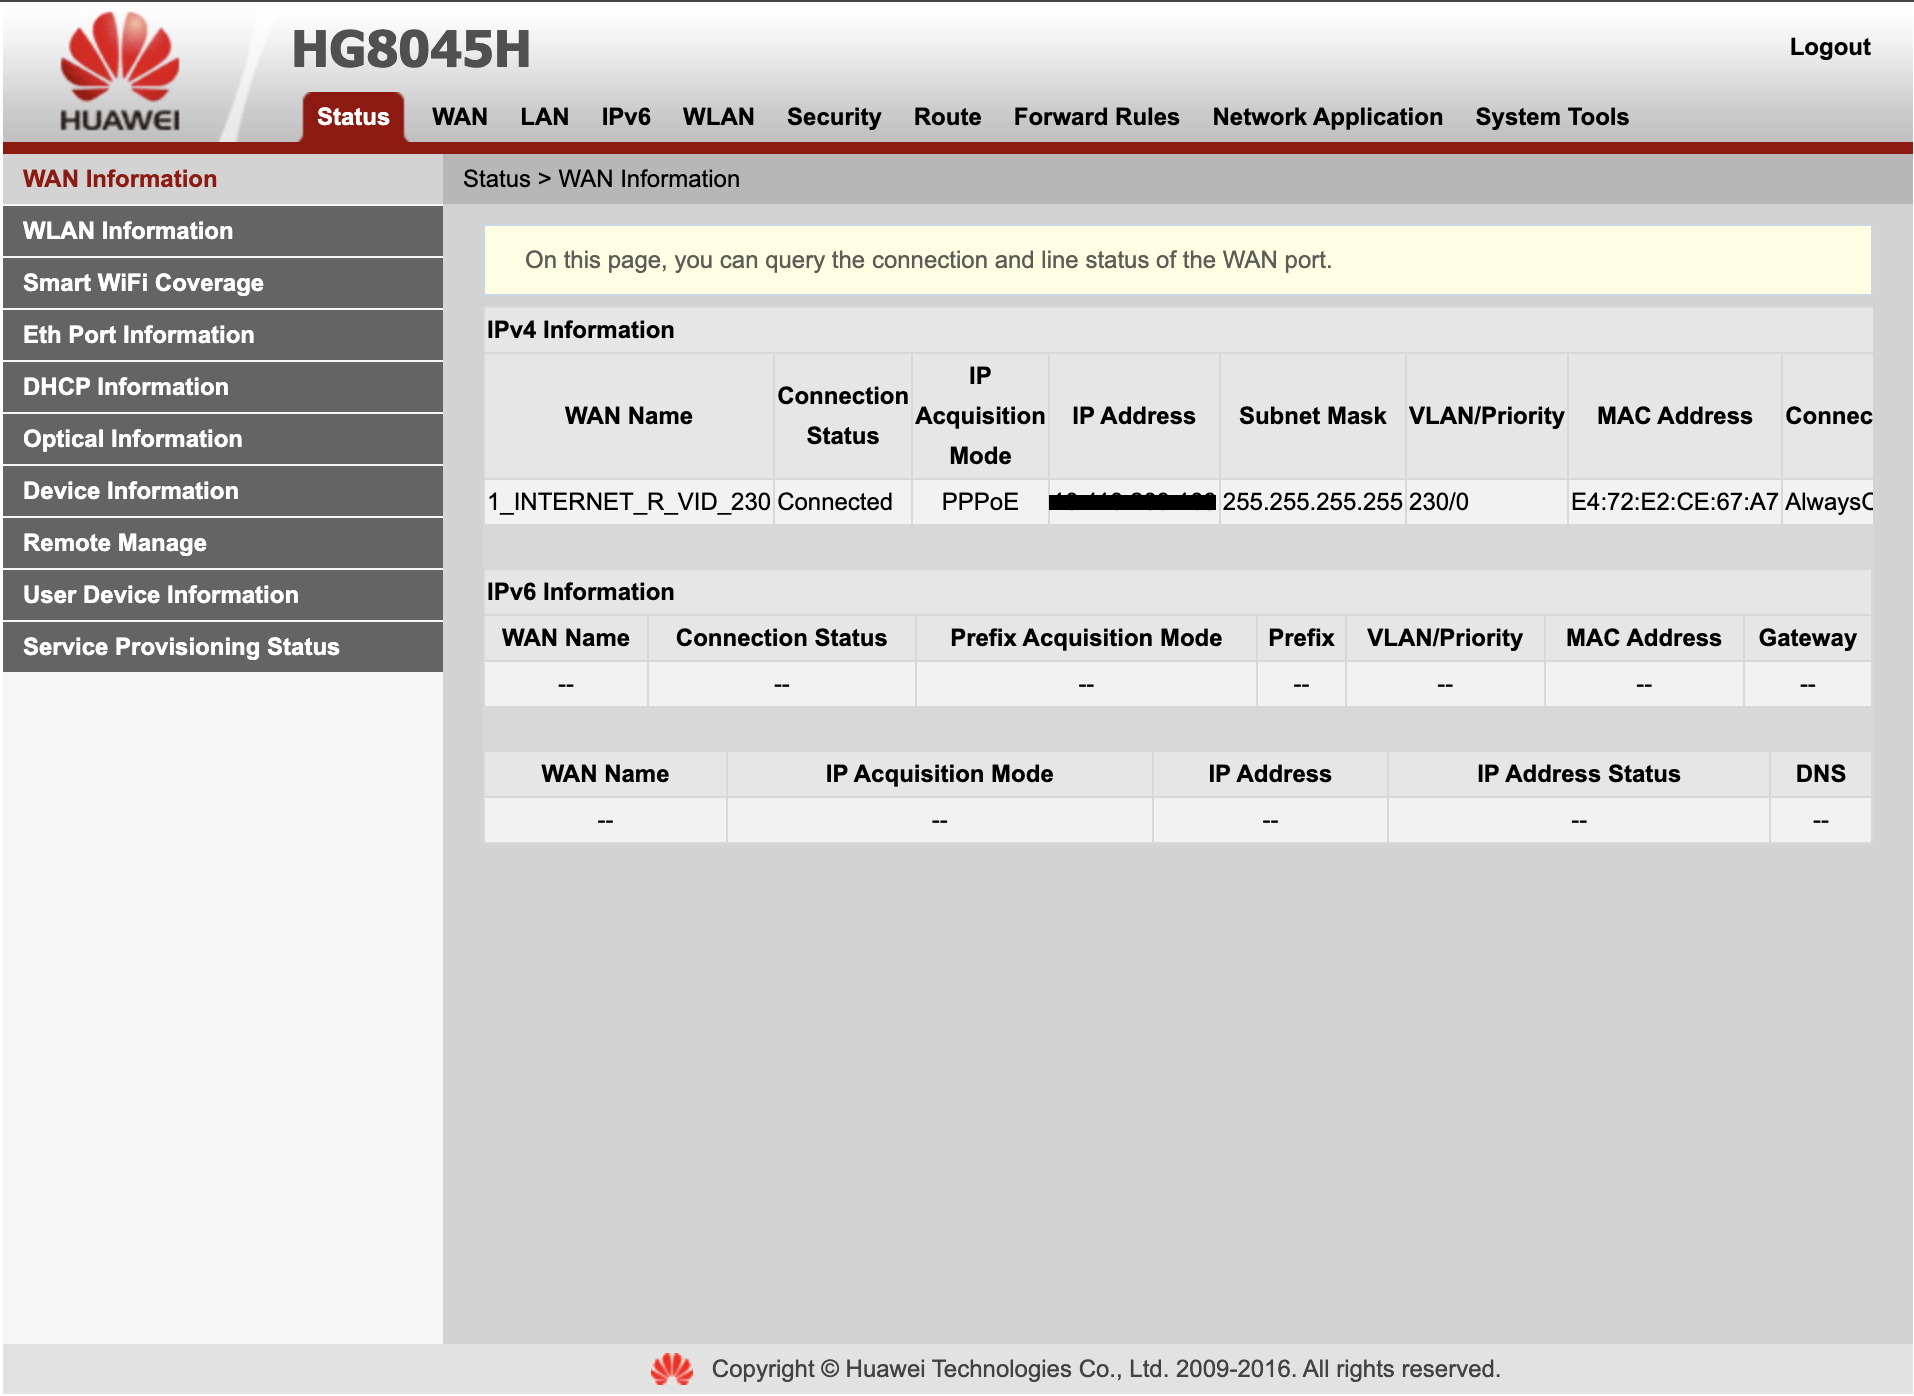Open Forward Rules tab
This screenshot has height=1396, width=1914.
pyautogui.click(x=1096, y=117)
